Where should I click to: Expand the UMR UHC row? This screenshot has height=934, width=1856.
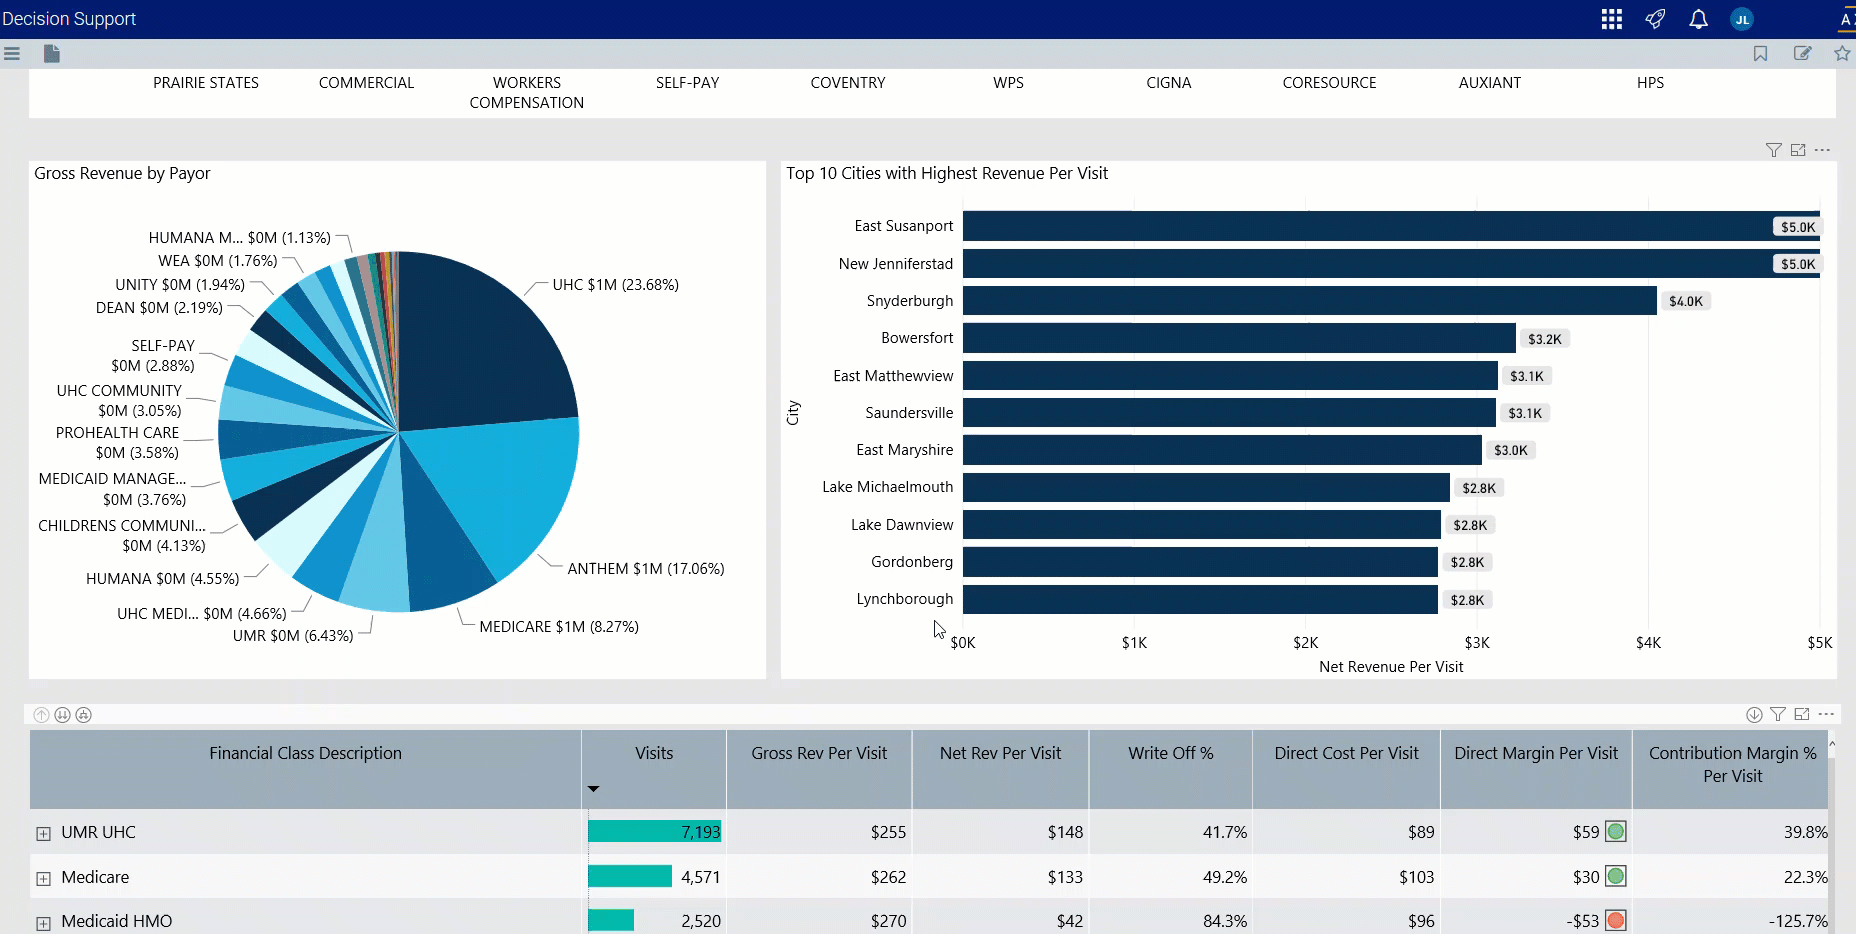click(43, 833)
